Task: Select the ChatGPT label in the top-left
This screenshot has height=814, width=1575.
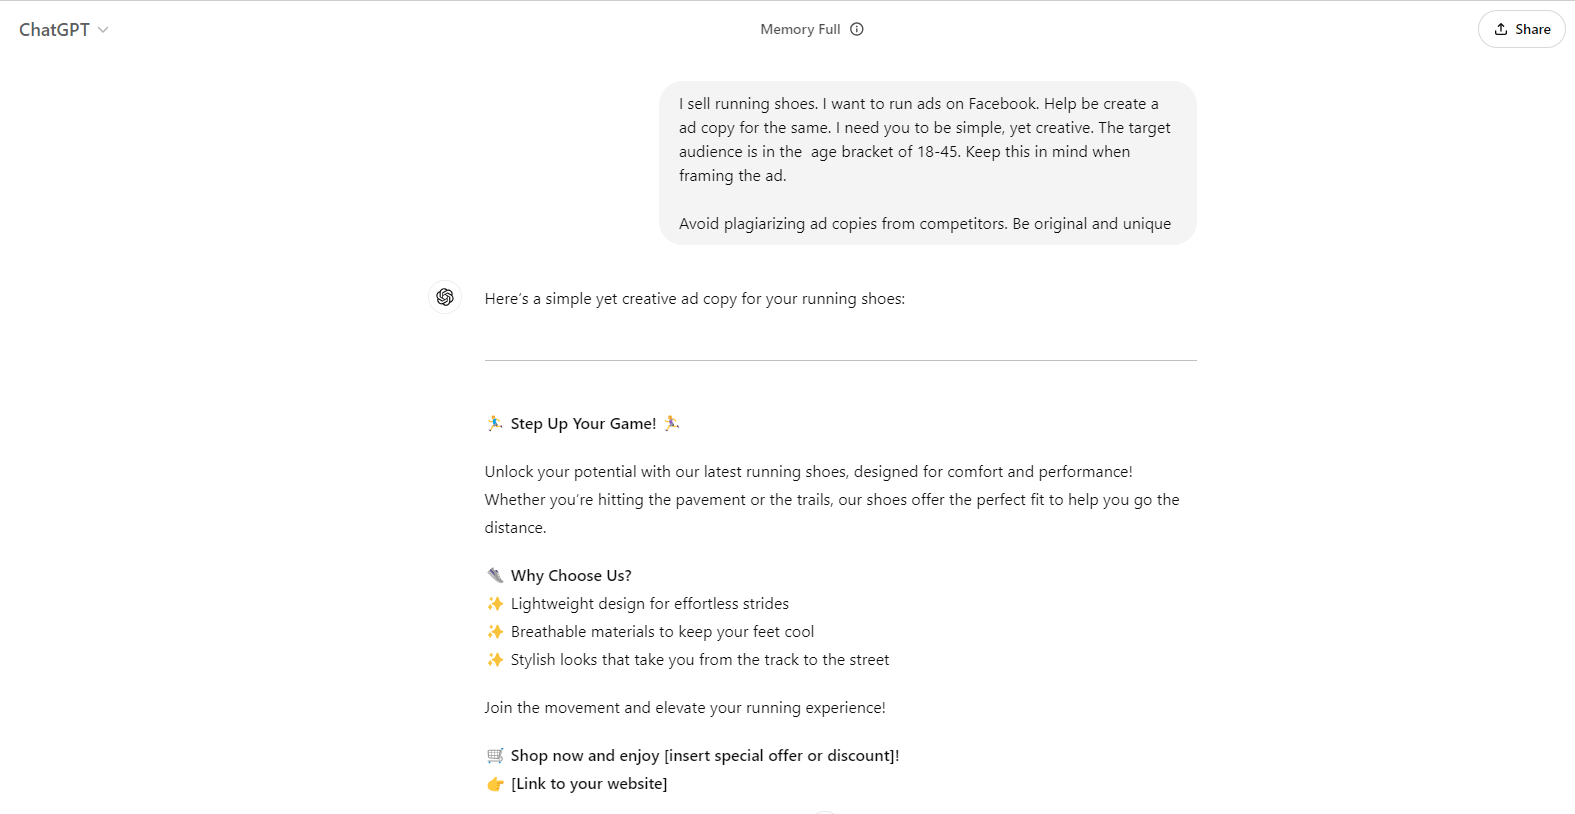Action: [x=52, y=29]
